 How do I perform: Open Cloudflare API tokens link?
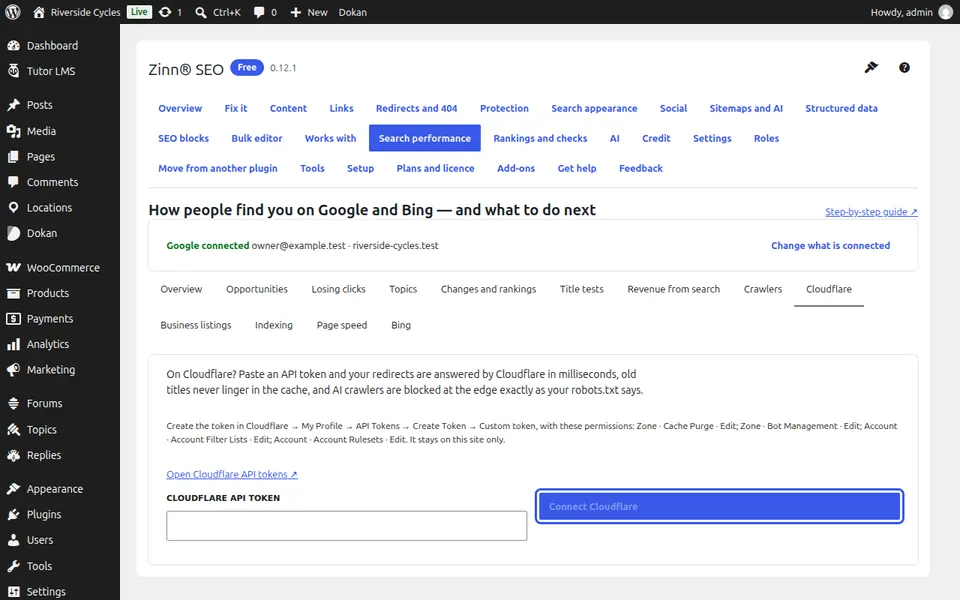(x=232, y=474)
